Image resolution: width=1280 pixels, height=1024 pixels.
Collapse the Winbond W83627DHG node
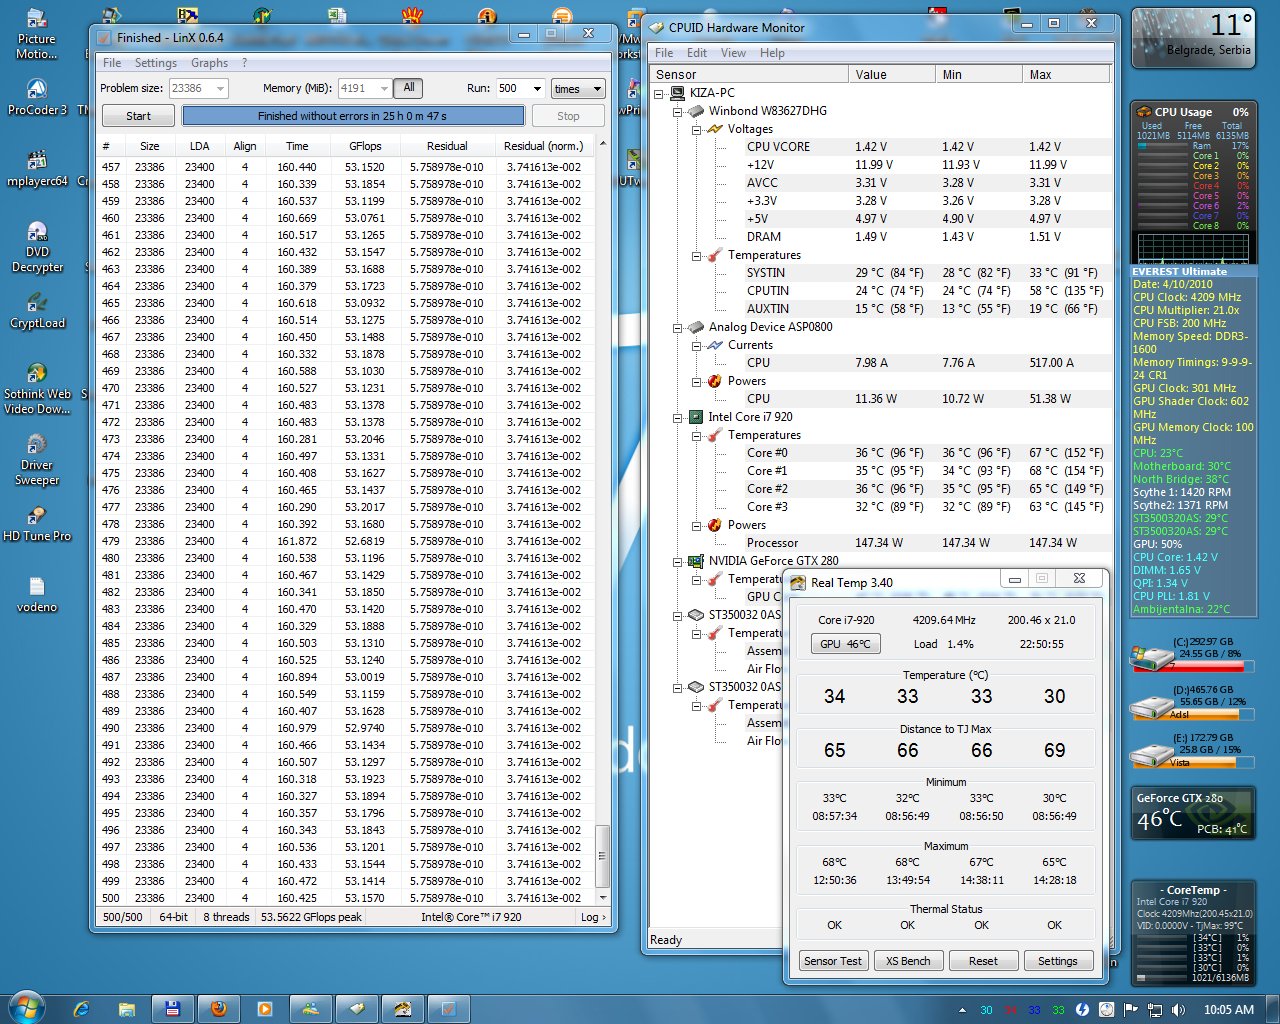click(678, 111)
